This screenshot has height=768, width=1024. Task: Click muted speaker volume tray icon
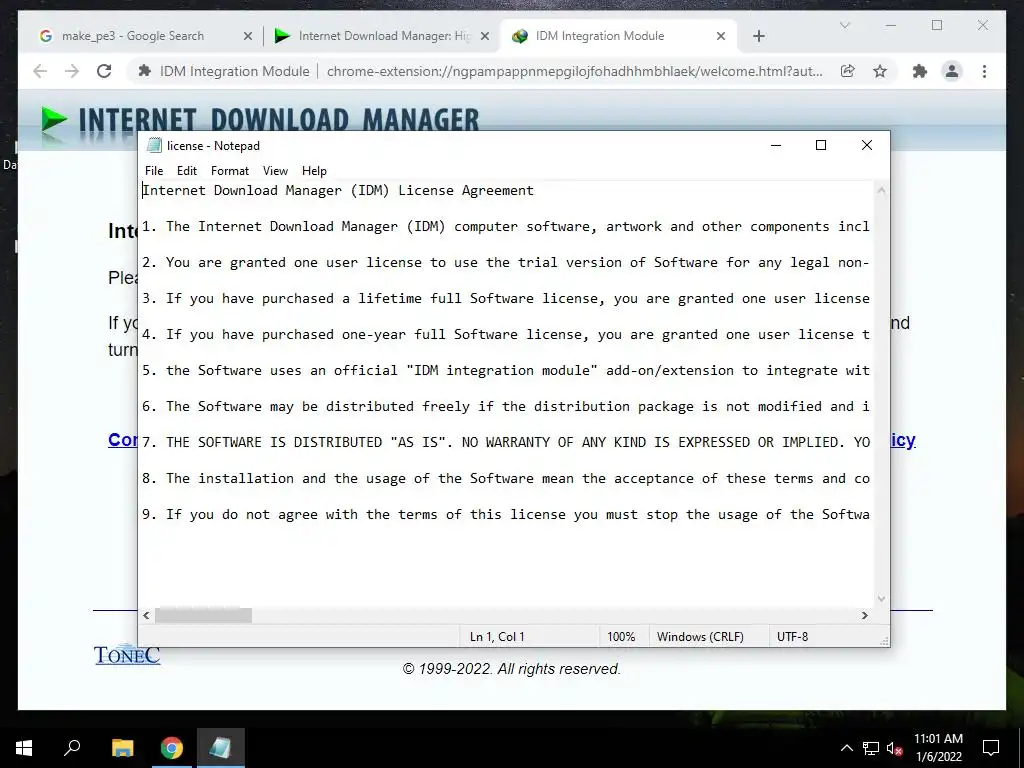pyautogui.click(x=895, y=748)
